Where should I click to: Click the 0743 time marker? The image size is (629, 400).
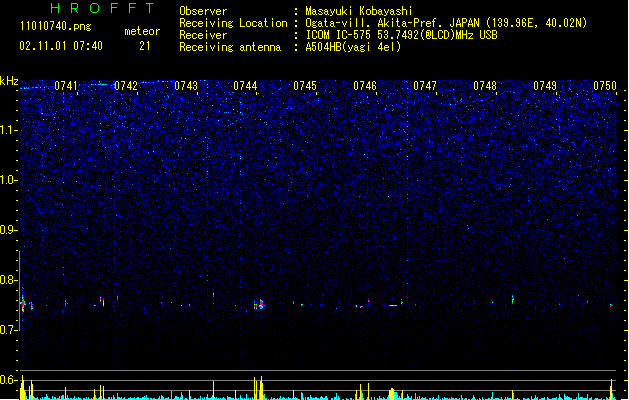[x=186, y=86]
